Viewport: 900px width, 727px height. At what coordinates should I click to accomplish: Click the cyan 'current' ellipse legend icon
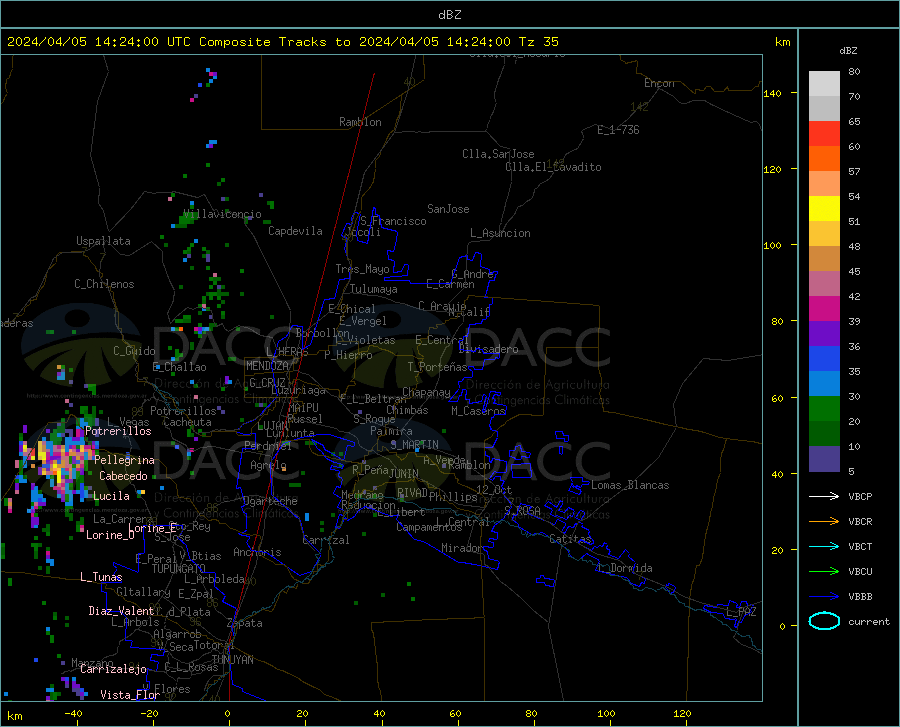point(824,621)
